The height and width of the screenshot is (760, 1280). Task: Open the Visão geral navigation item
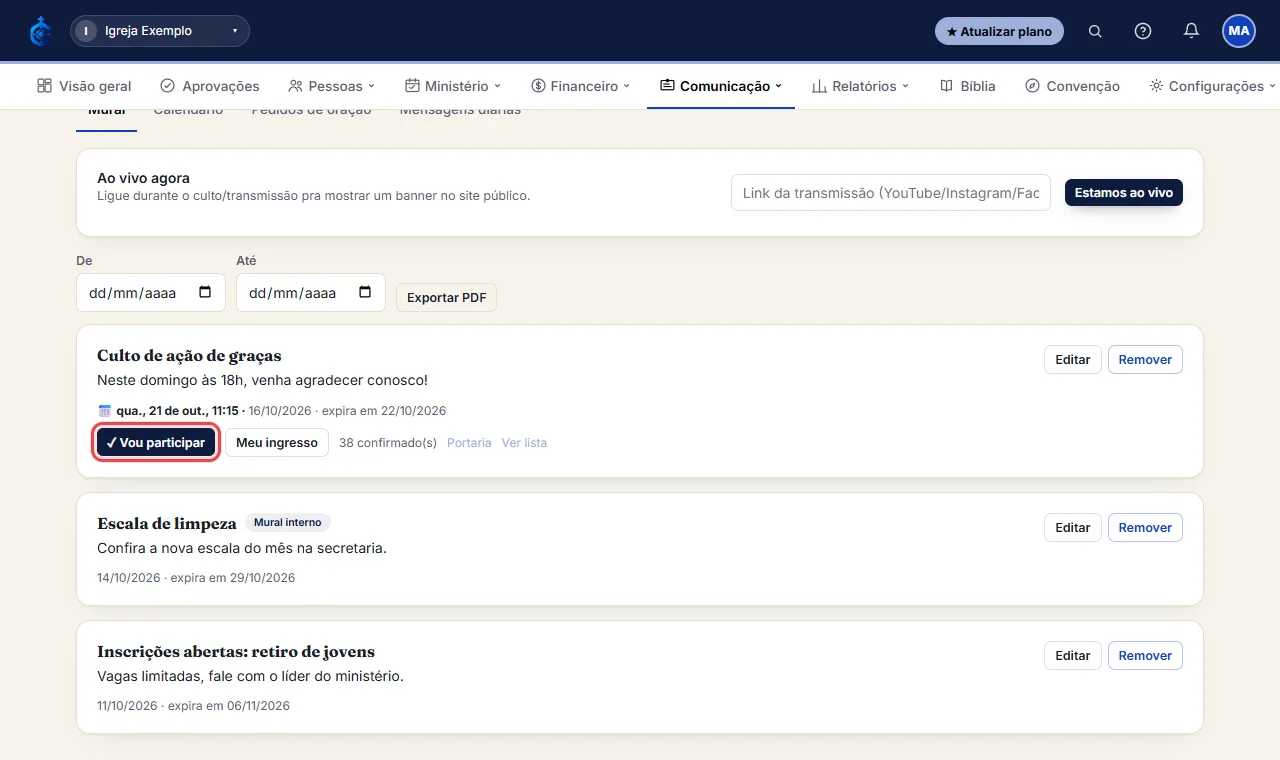[84, 86]
